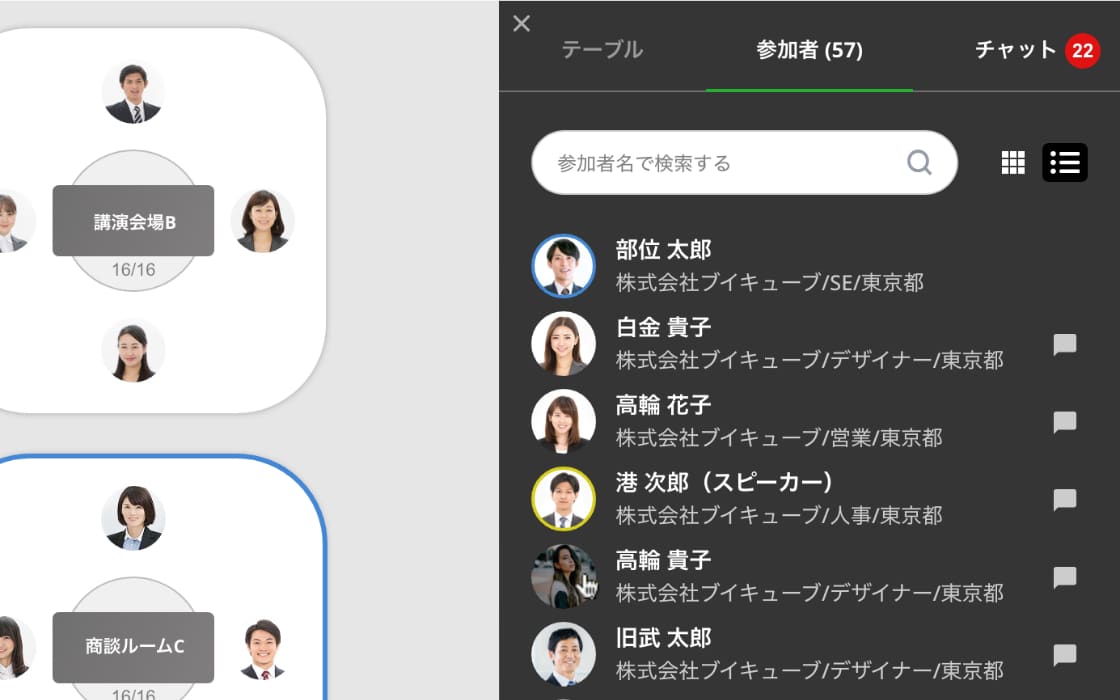Click woman avatar below 講演会場B table
Screen dimensions: 1120x700
(x=134, y=351)
